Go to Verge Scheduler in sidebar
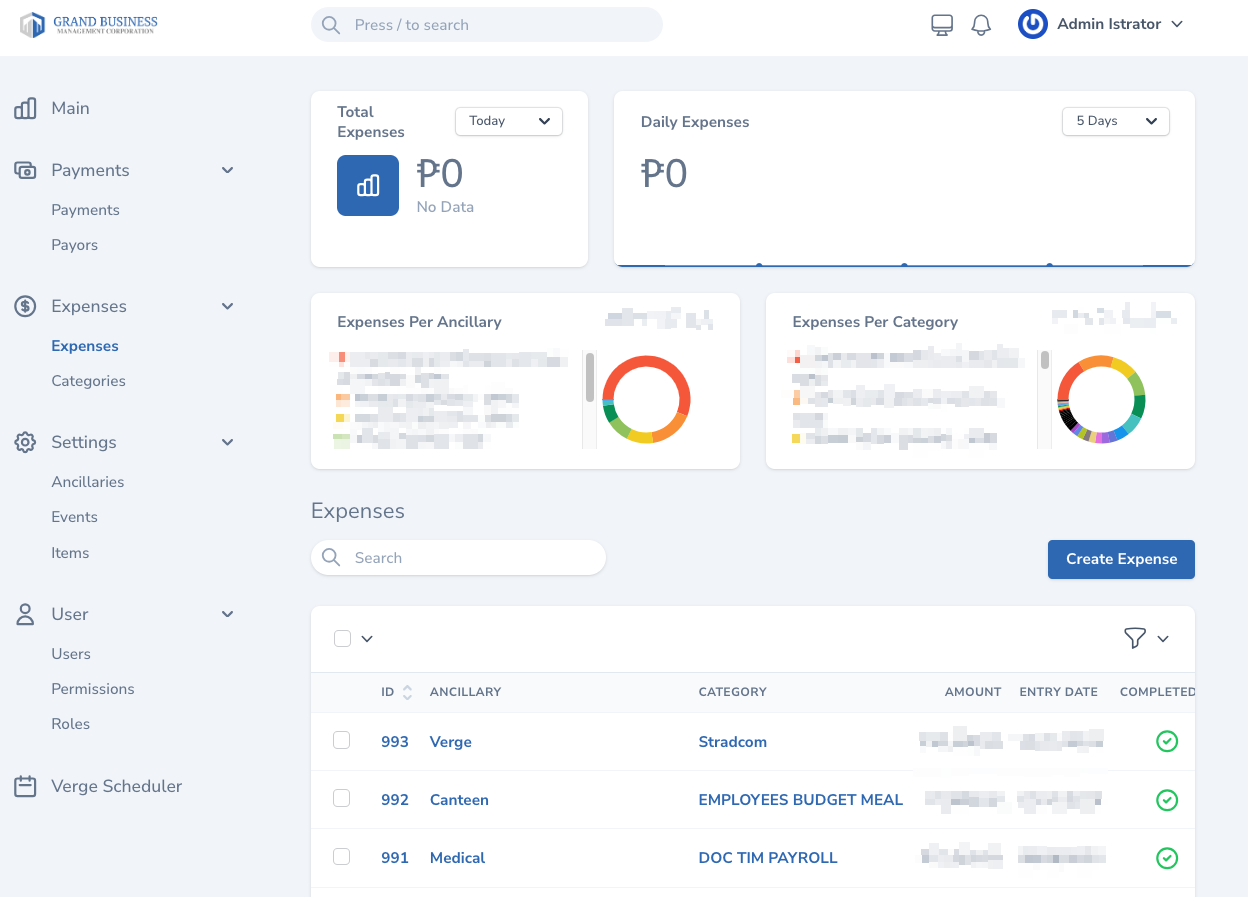The height and width of the screenshot is (897, 1248). click(116, 786)
